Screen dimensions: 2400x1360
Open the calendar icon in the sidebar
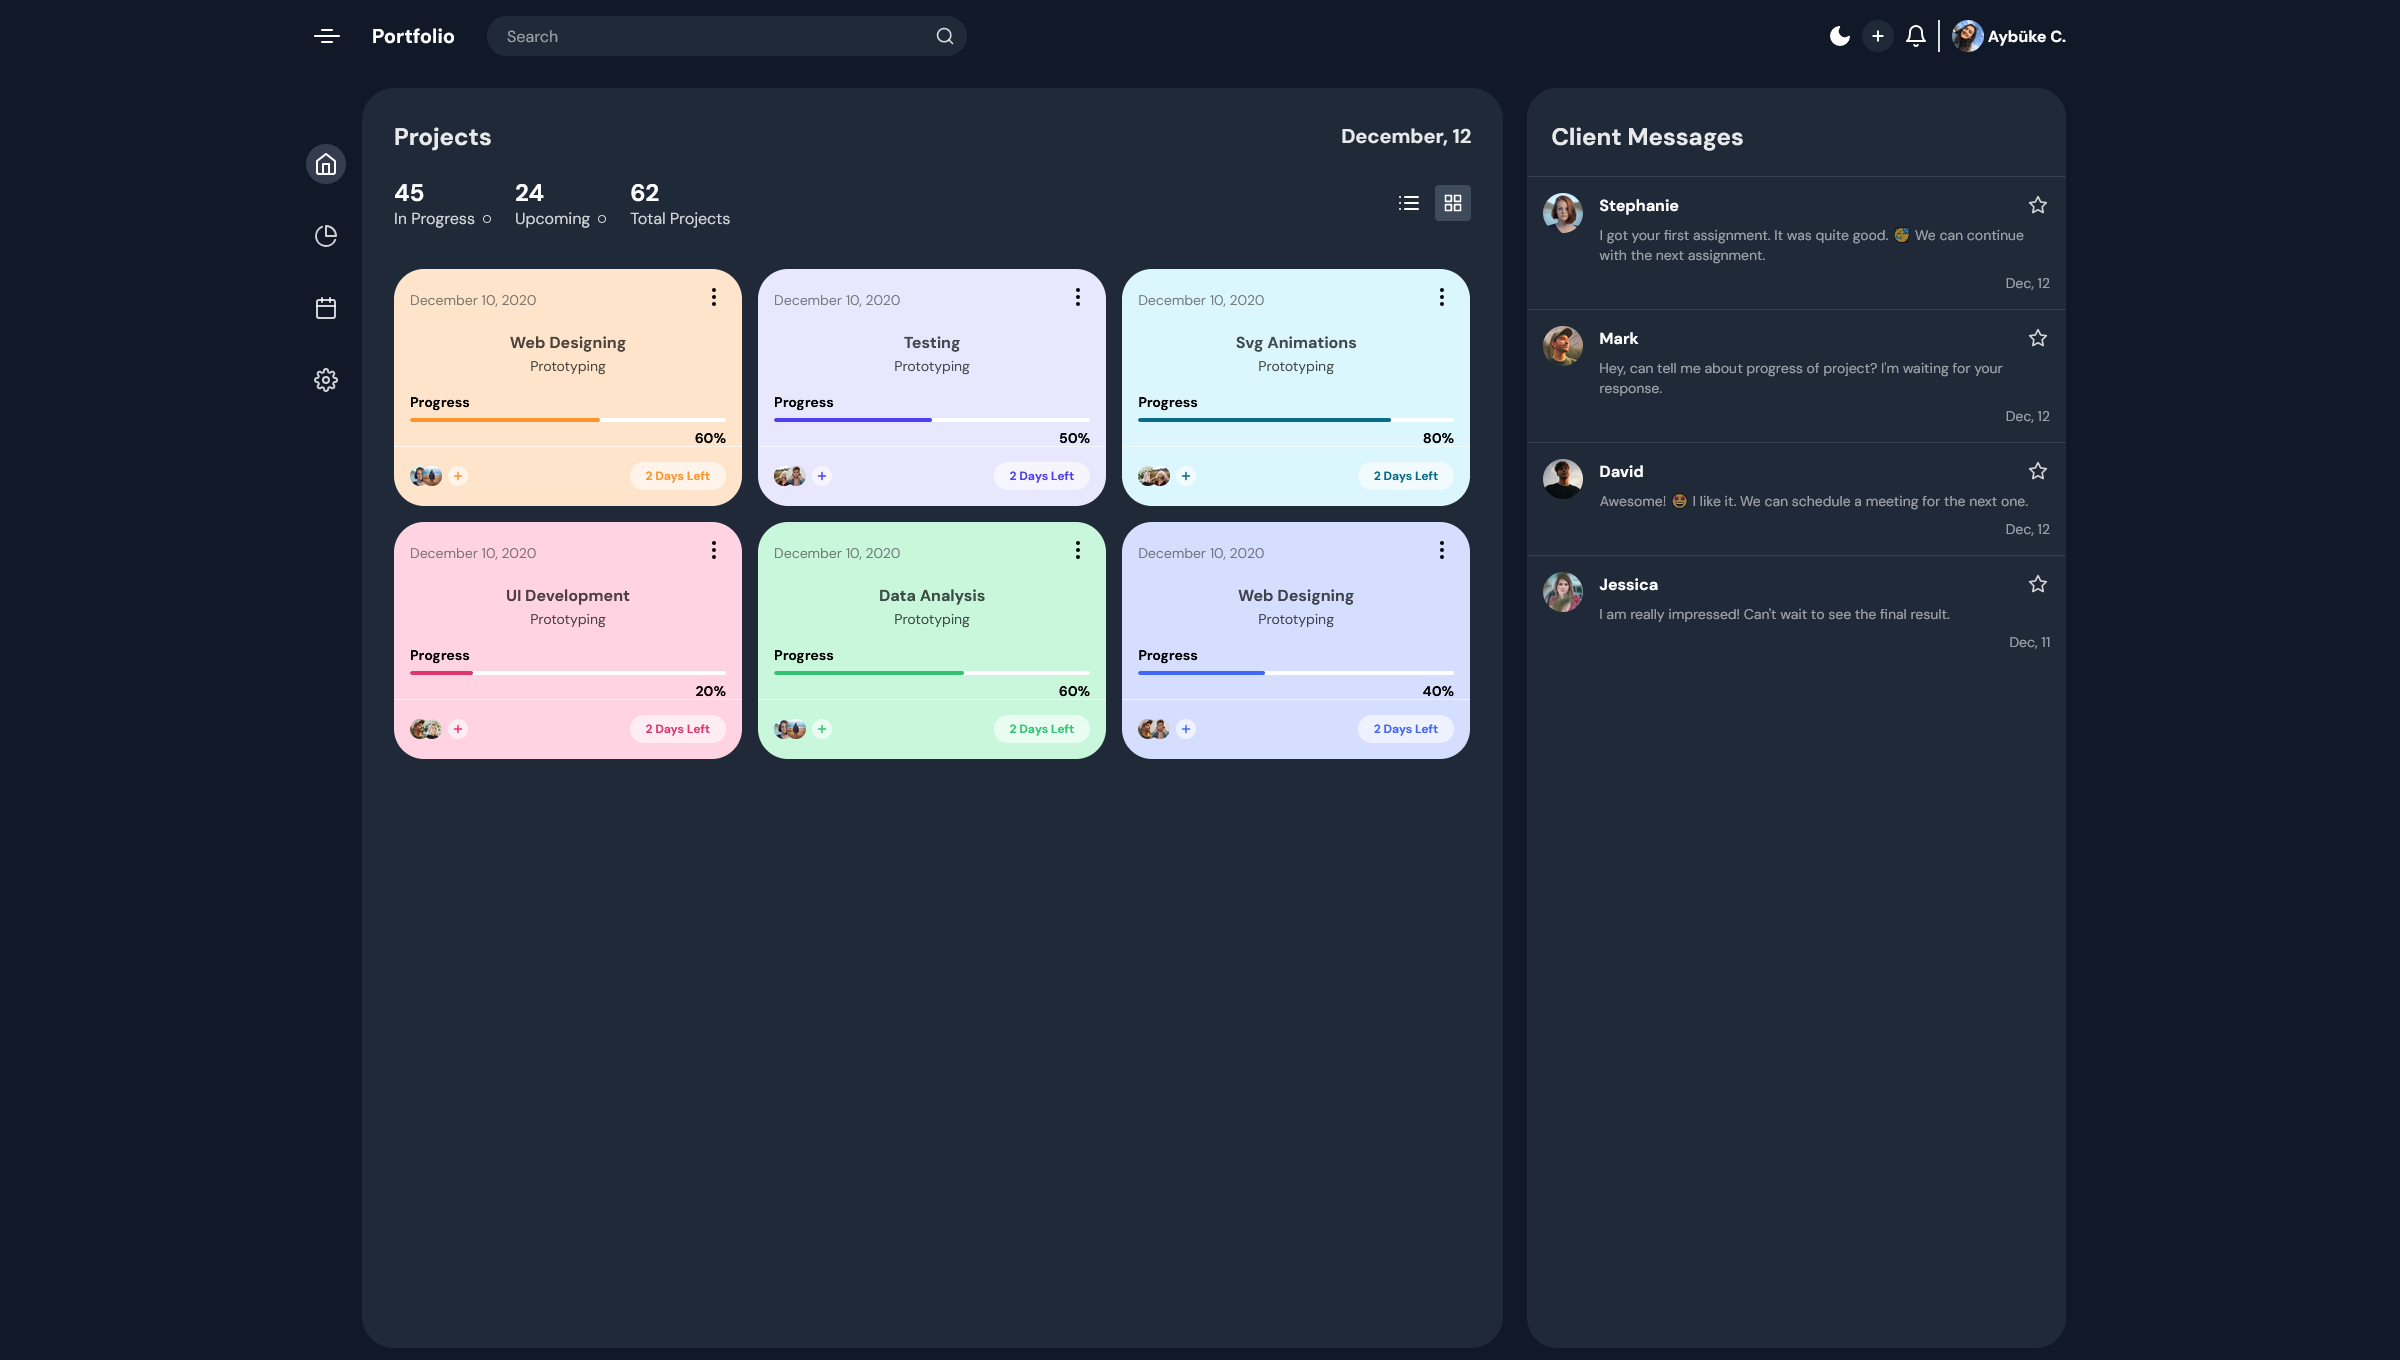pyautogui.click(x=326, y=308)
